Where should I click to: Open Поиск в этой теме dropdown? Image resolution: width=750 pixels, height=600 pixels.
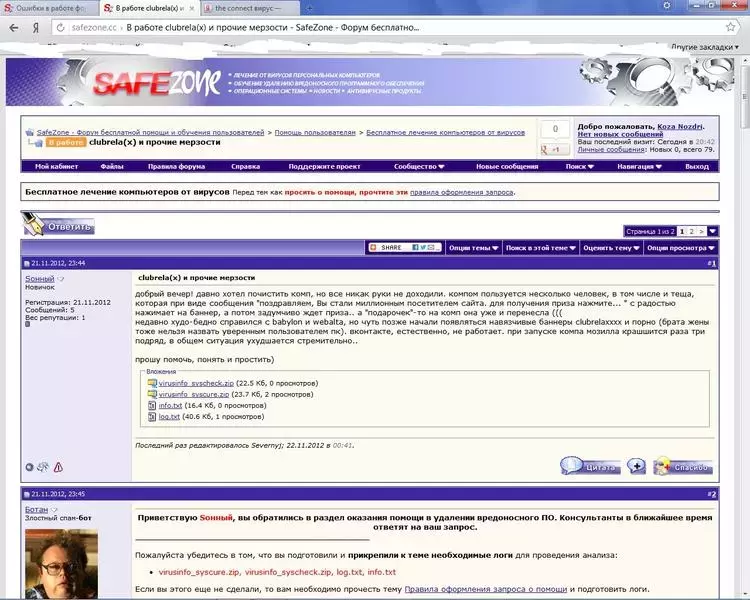click(x=540, y=248)
